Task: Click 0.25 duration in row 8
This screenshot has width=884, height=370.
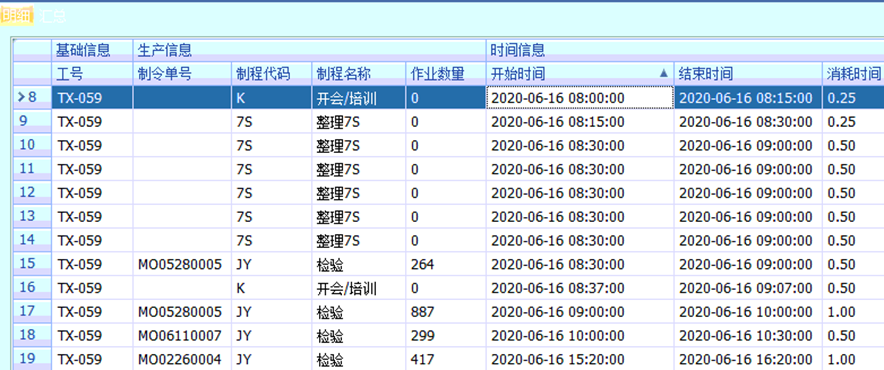Action: 853,98
